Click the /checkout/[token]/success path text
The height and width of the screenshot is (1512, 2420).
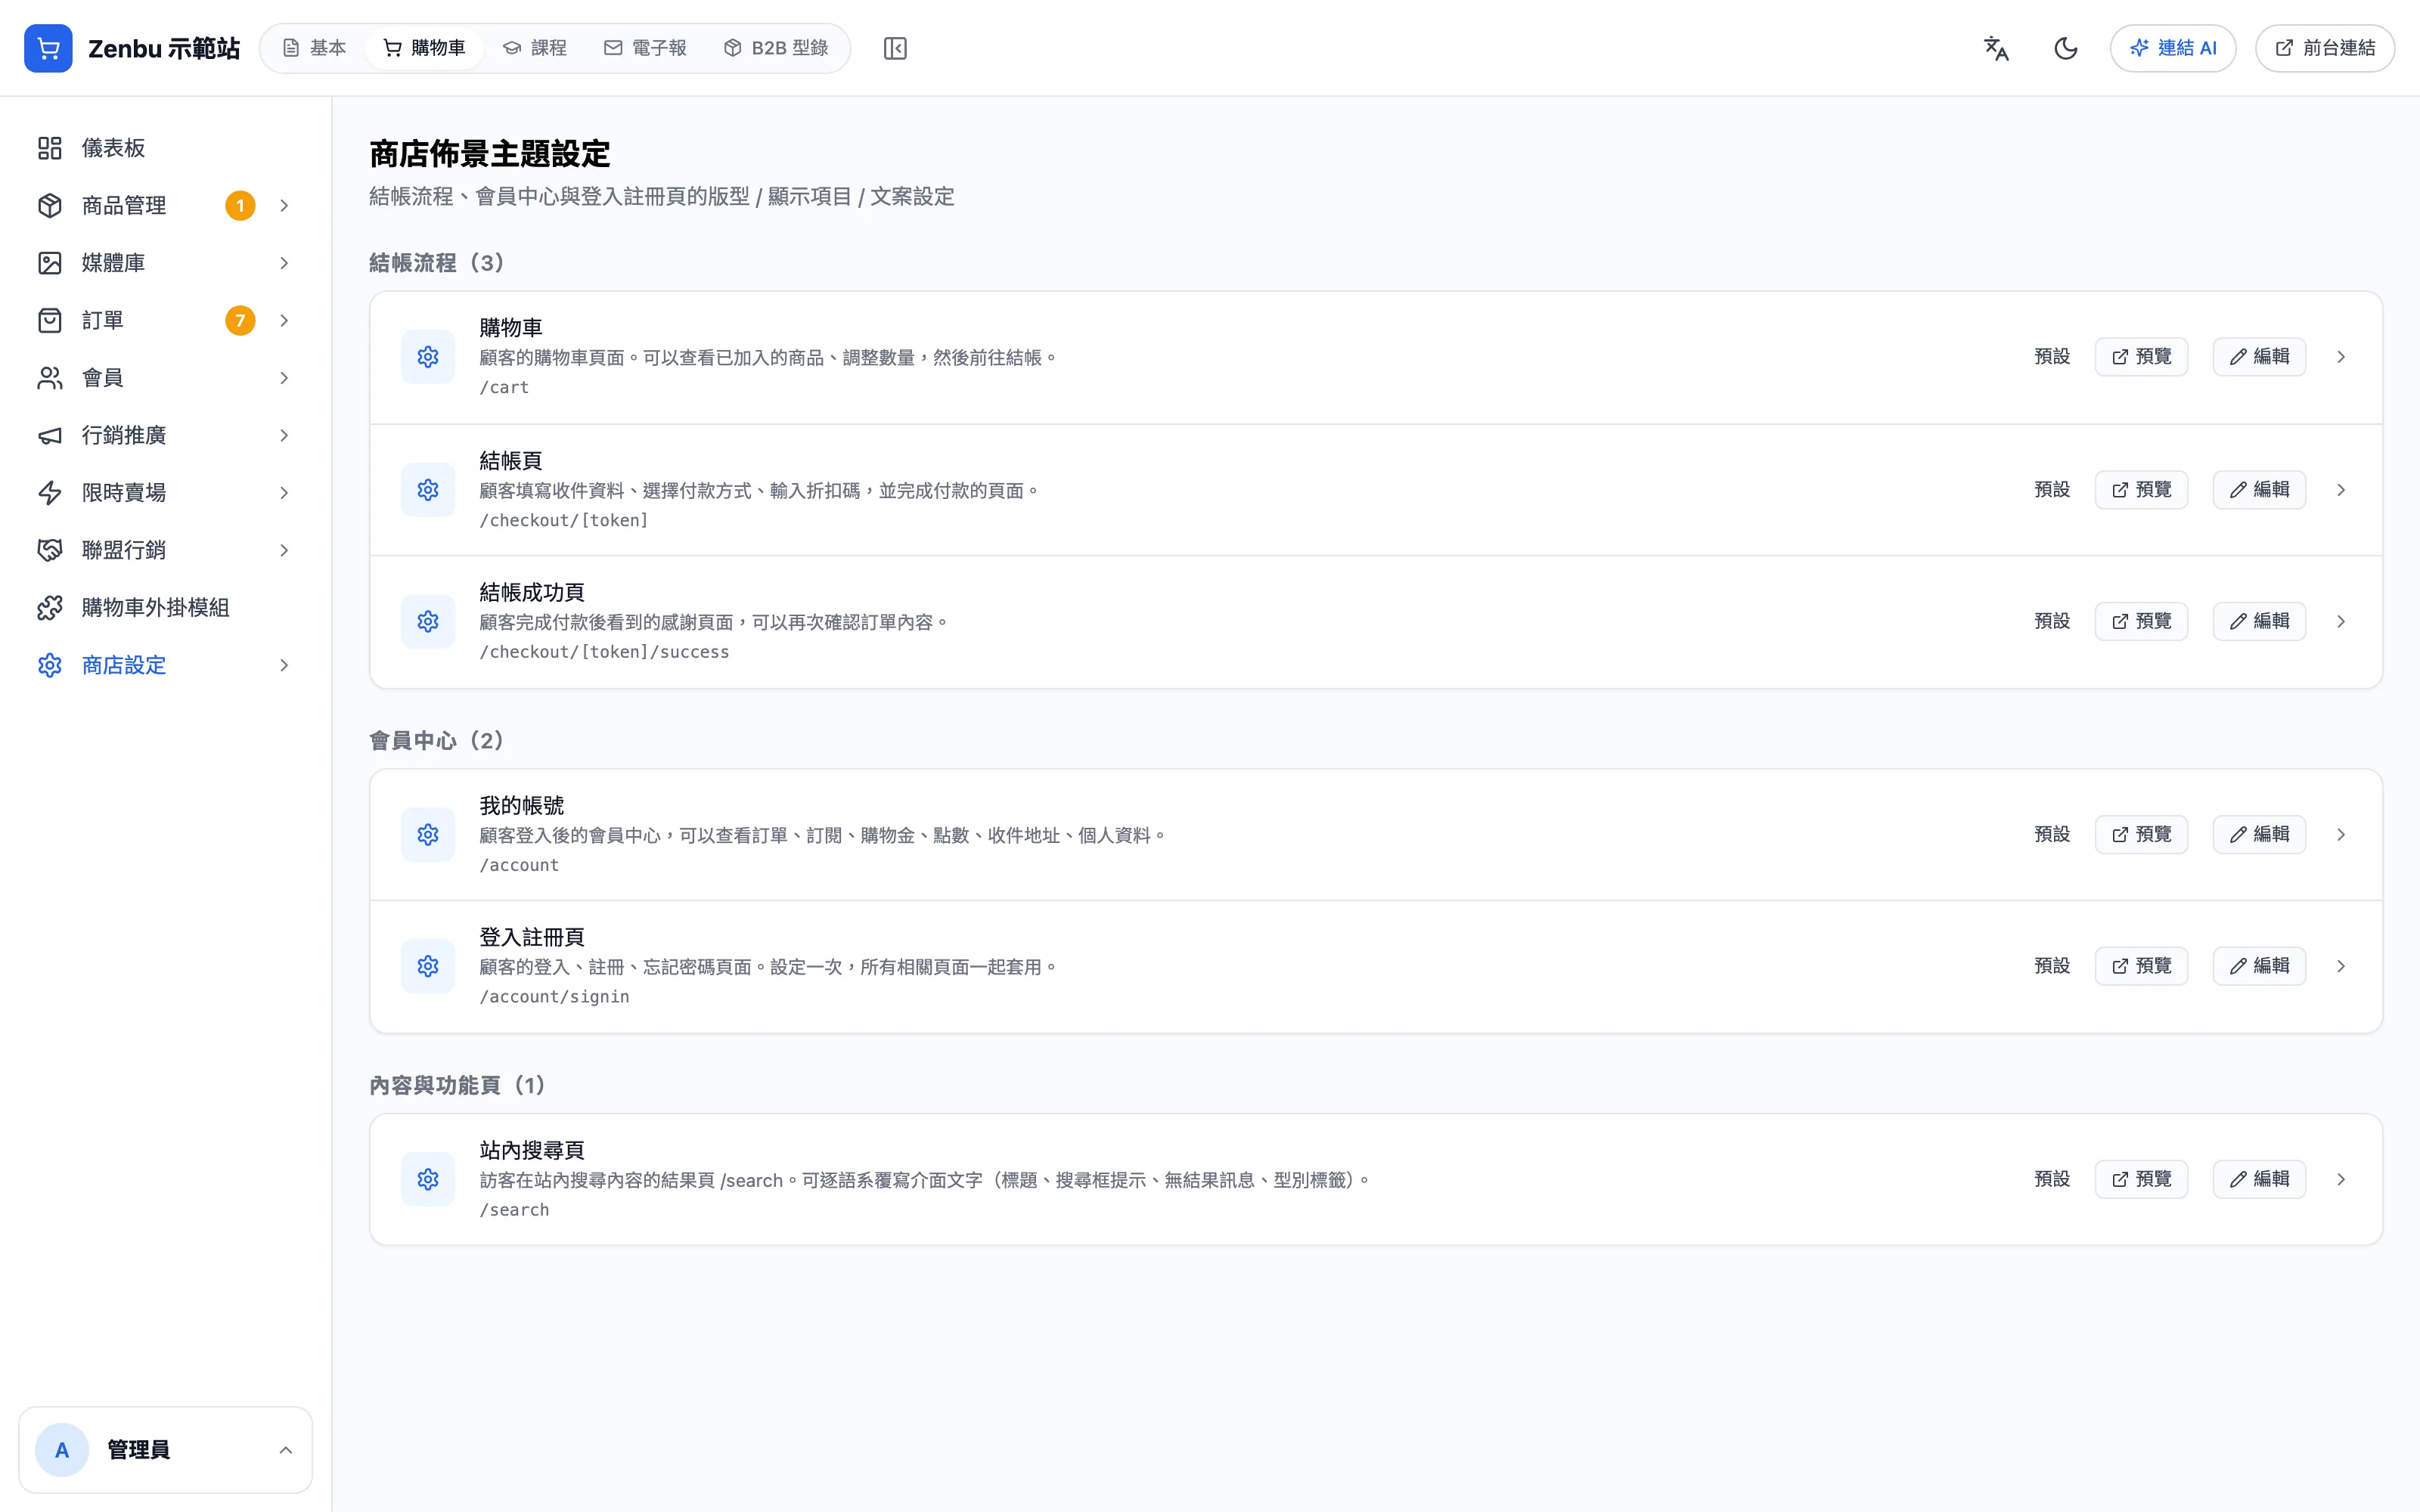[x=604, y=652]
